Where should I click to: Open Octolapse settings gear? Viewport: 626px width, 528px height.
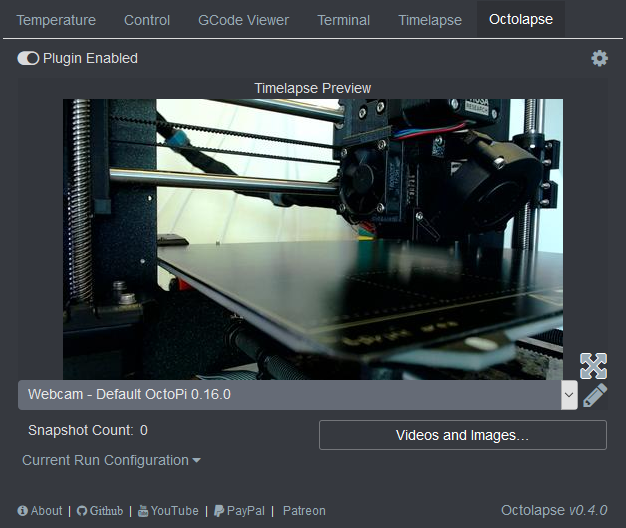599,58
